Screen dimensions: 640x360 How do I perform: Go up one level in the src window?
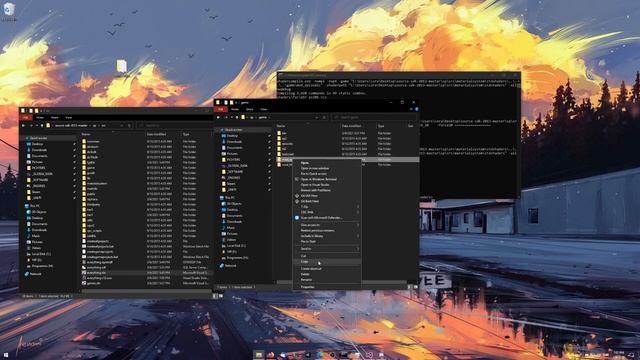click(x=42, y=125)
